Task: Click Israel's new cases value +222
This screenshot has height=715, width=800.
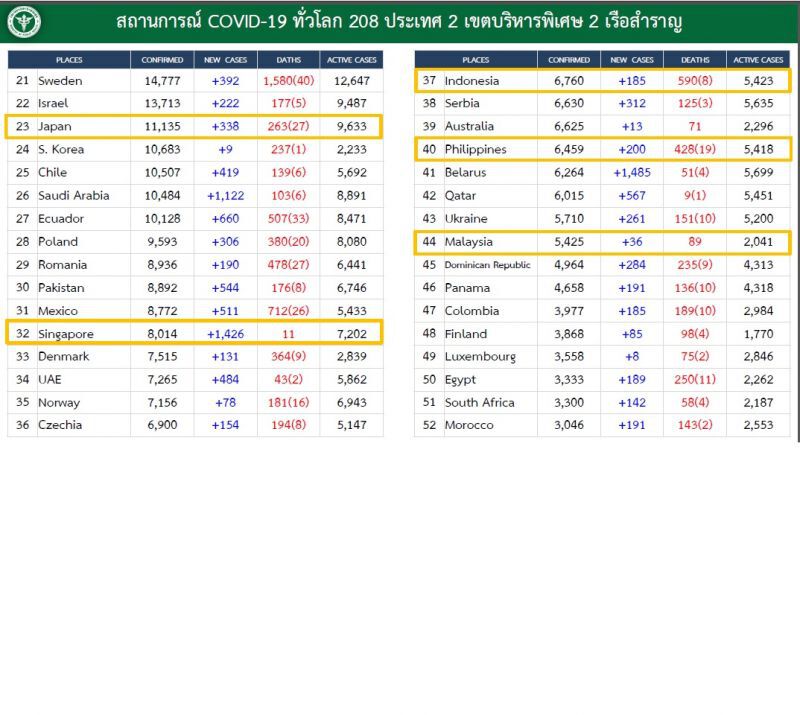Action: 226,103
